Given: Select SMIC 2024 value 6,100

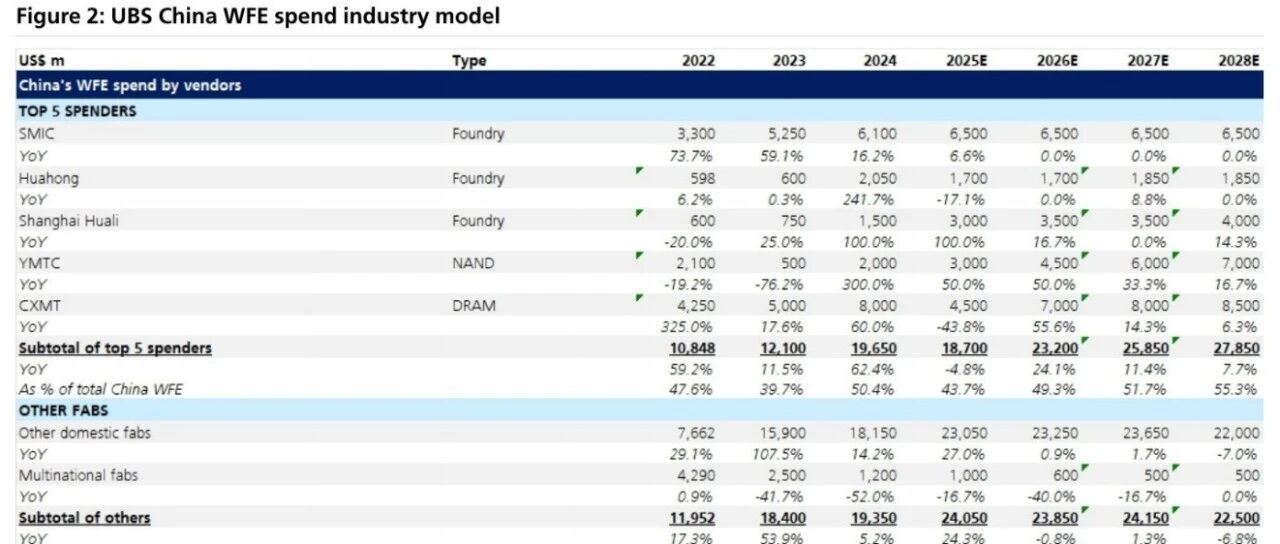Looking at the screenshot, I should [877, 133].
